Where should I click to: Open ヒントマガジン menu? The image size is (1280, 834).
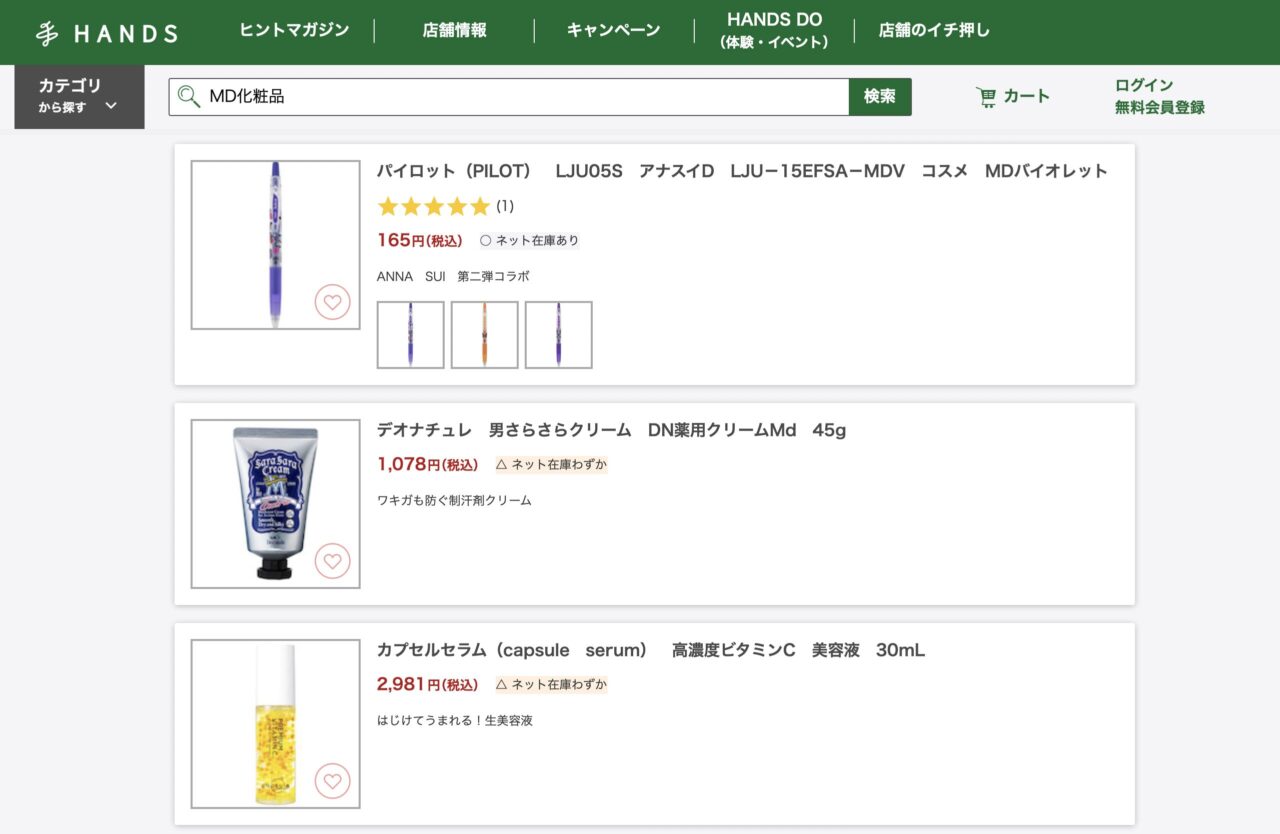(294, 30)
